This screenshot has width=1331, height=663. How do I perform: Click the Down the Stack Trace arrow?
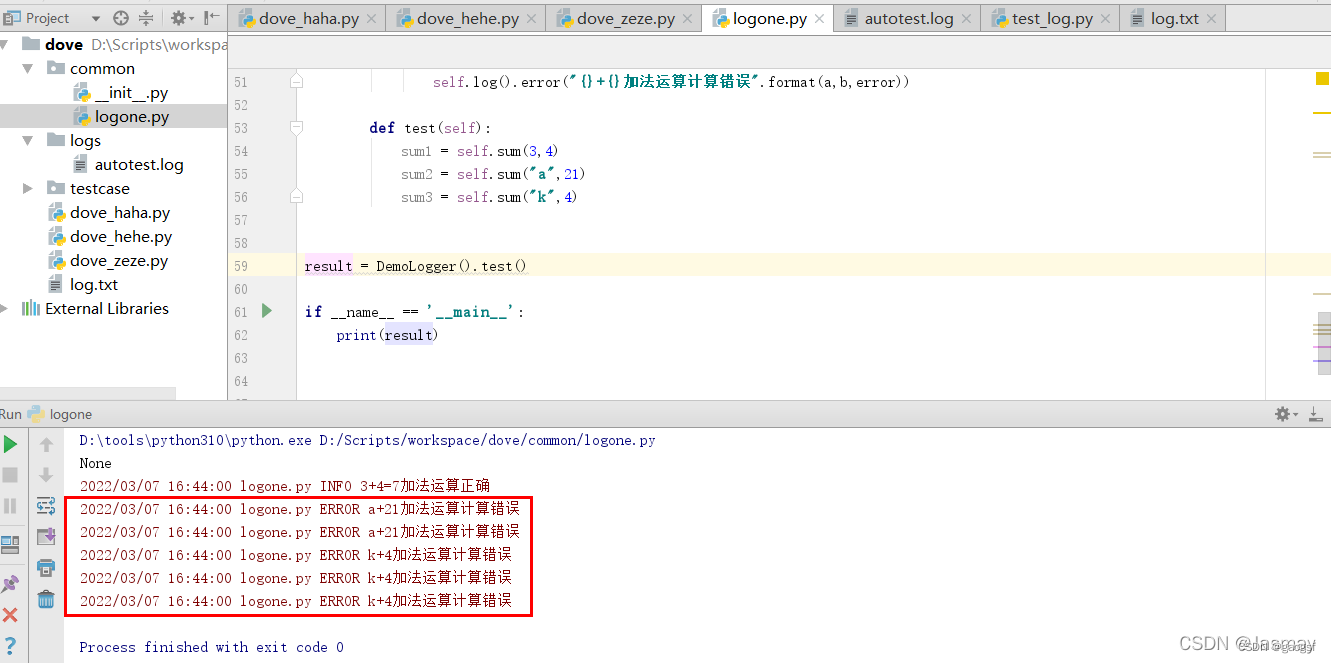(x=46, y=475)
